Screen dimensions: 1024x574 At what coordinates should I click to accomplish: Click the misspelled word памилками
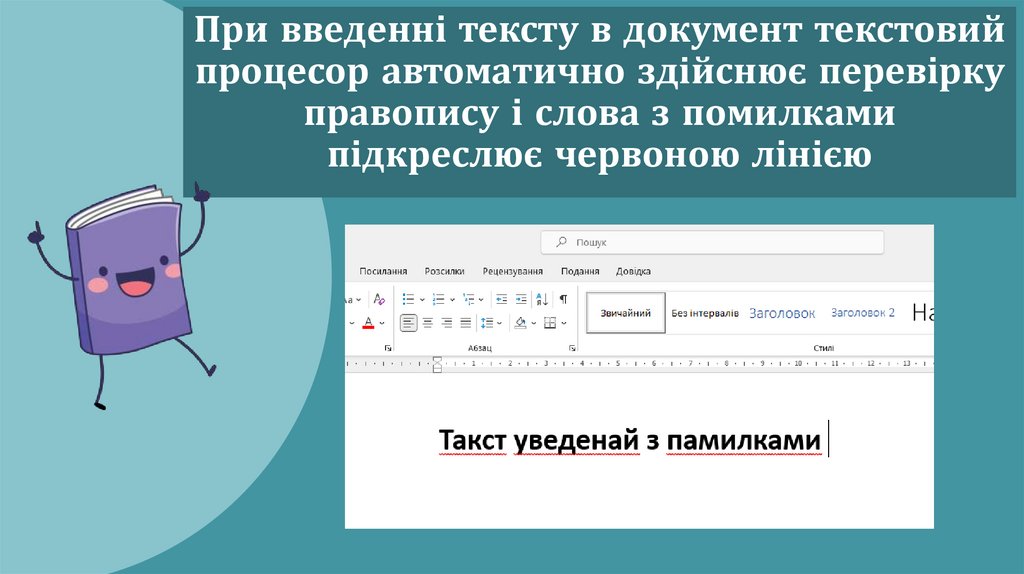pyautogui.click(x=743, y=441)
